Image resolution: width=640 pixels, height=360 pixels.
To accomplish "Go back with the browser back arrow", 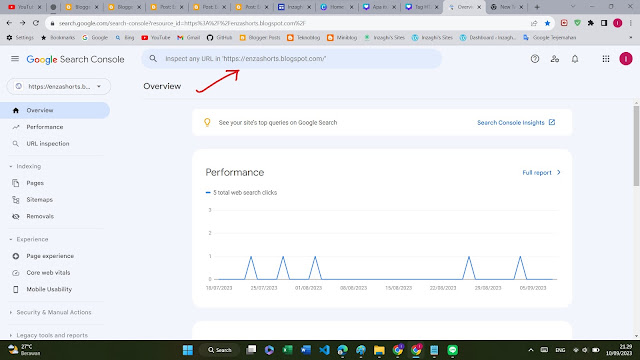I will point(9,23).
